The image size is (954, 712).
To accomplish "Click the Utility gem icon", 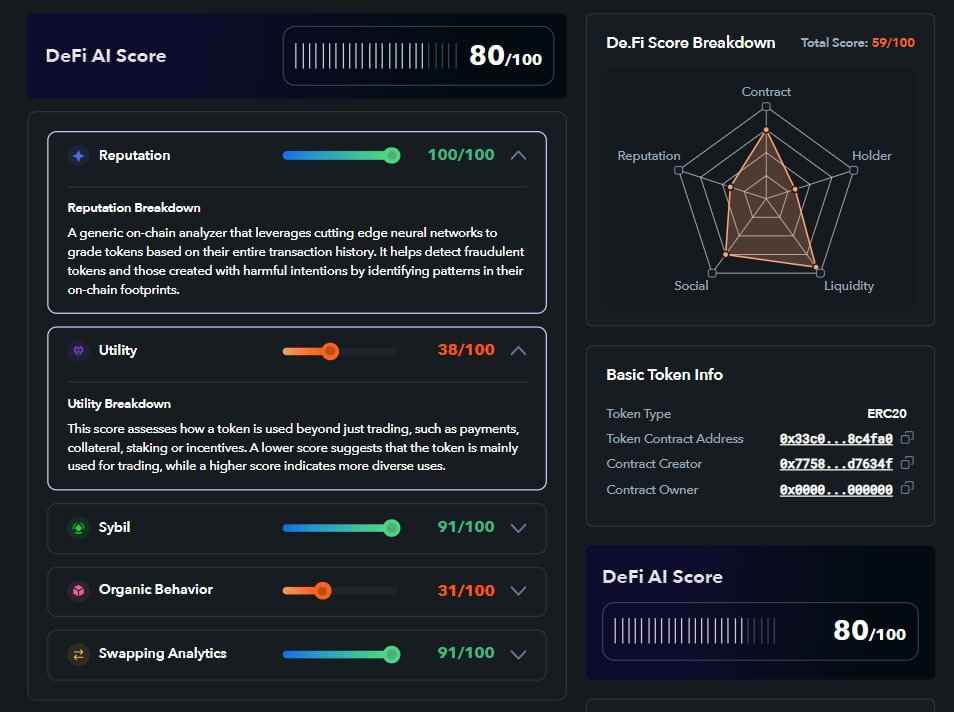I will coord(78,351).
